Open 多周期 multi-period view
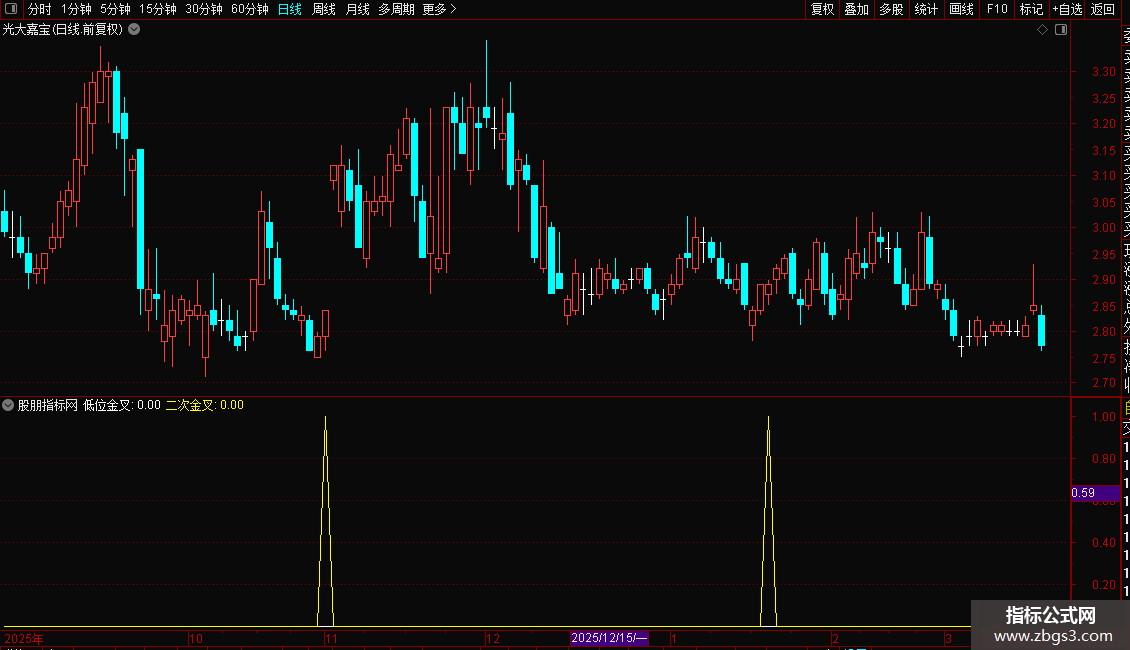The image size is (1130, 650). (x=396, y=9)
